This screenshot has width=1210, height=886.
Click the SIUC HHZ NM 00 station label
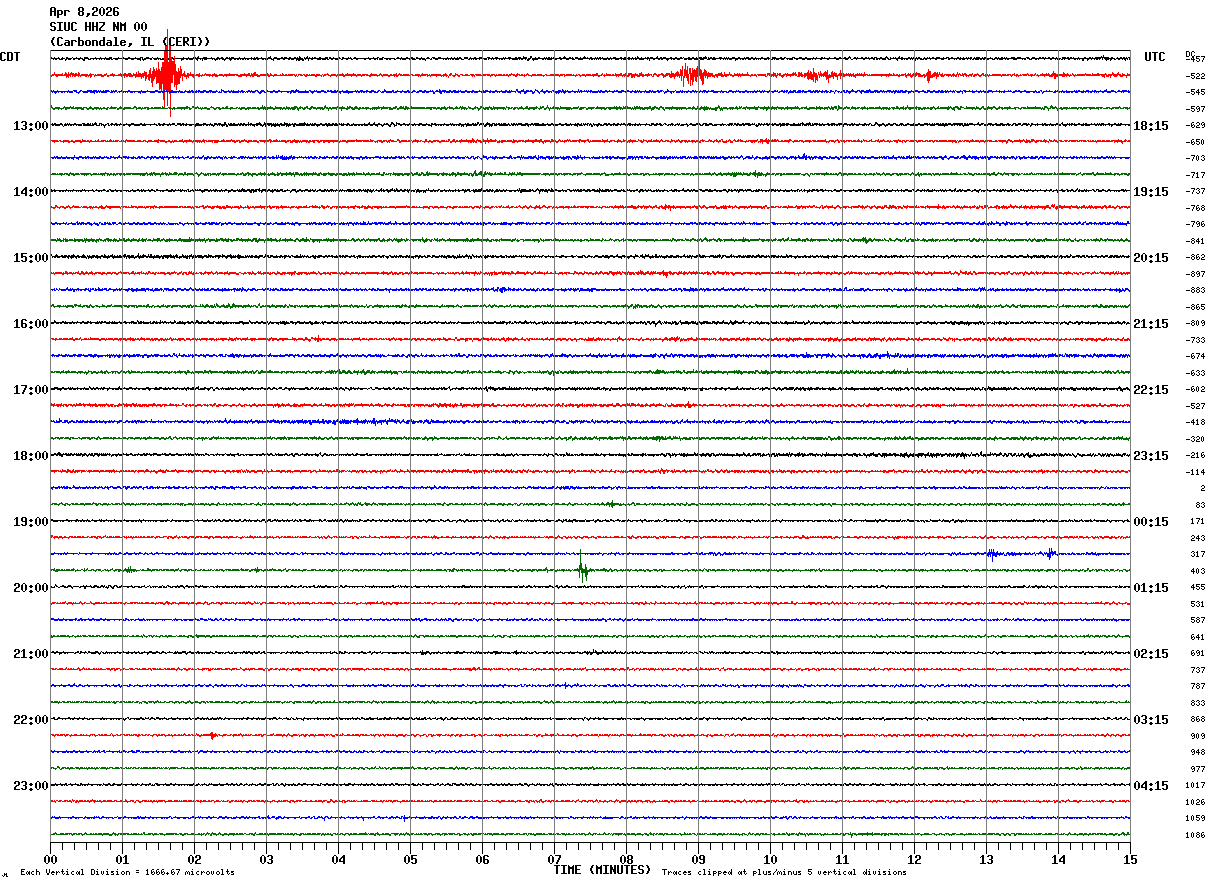tap(98, 27)
